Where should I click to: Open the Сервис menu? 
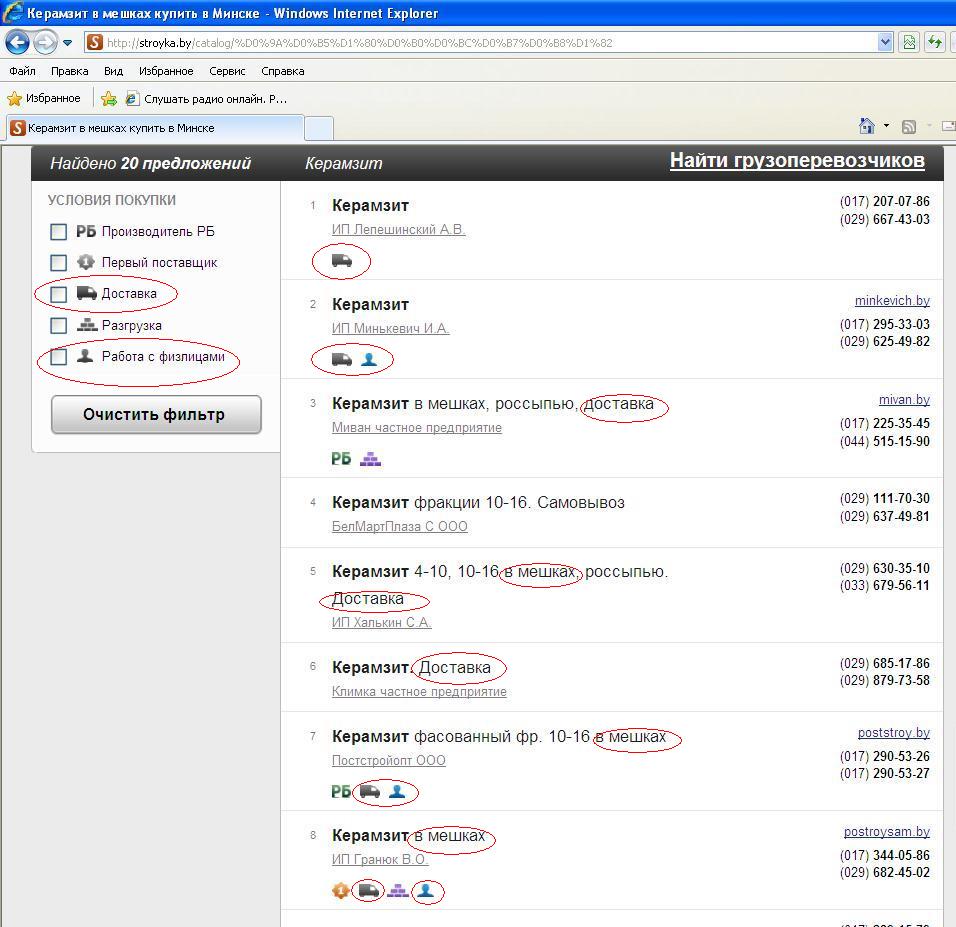click(x=227, y=71)
